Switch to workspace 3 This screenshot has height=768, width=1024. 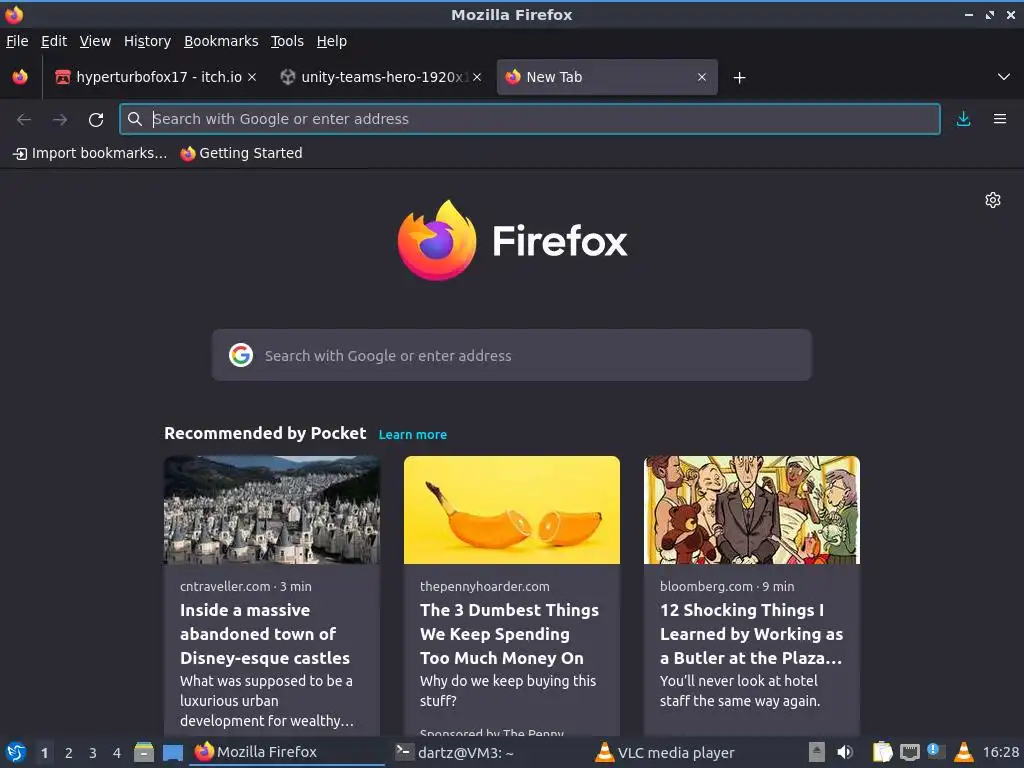pyautogui.click(x=93, y=753)
